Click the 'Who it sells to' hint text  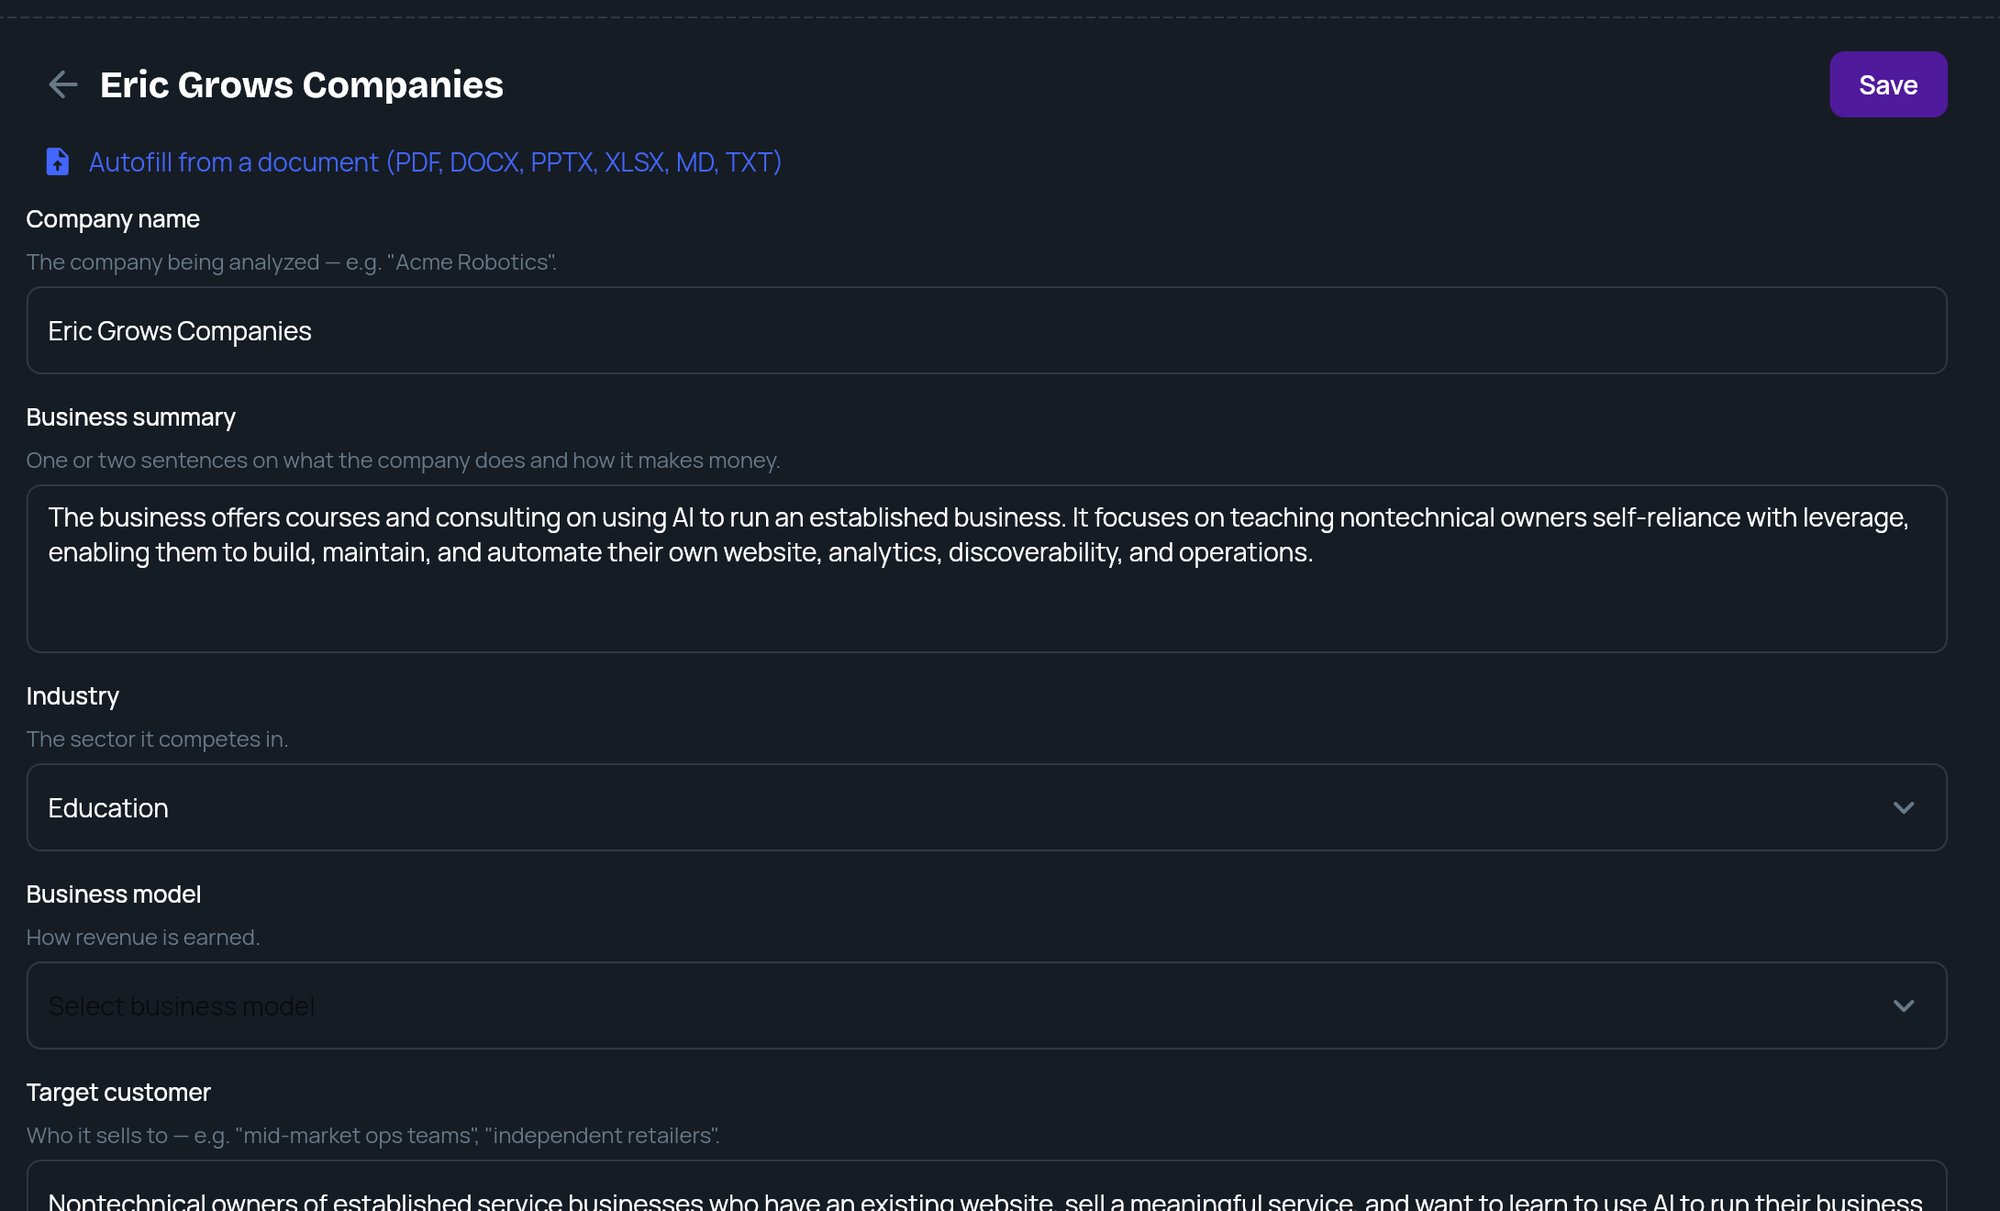click(373, 1135)
